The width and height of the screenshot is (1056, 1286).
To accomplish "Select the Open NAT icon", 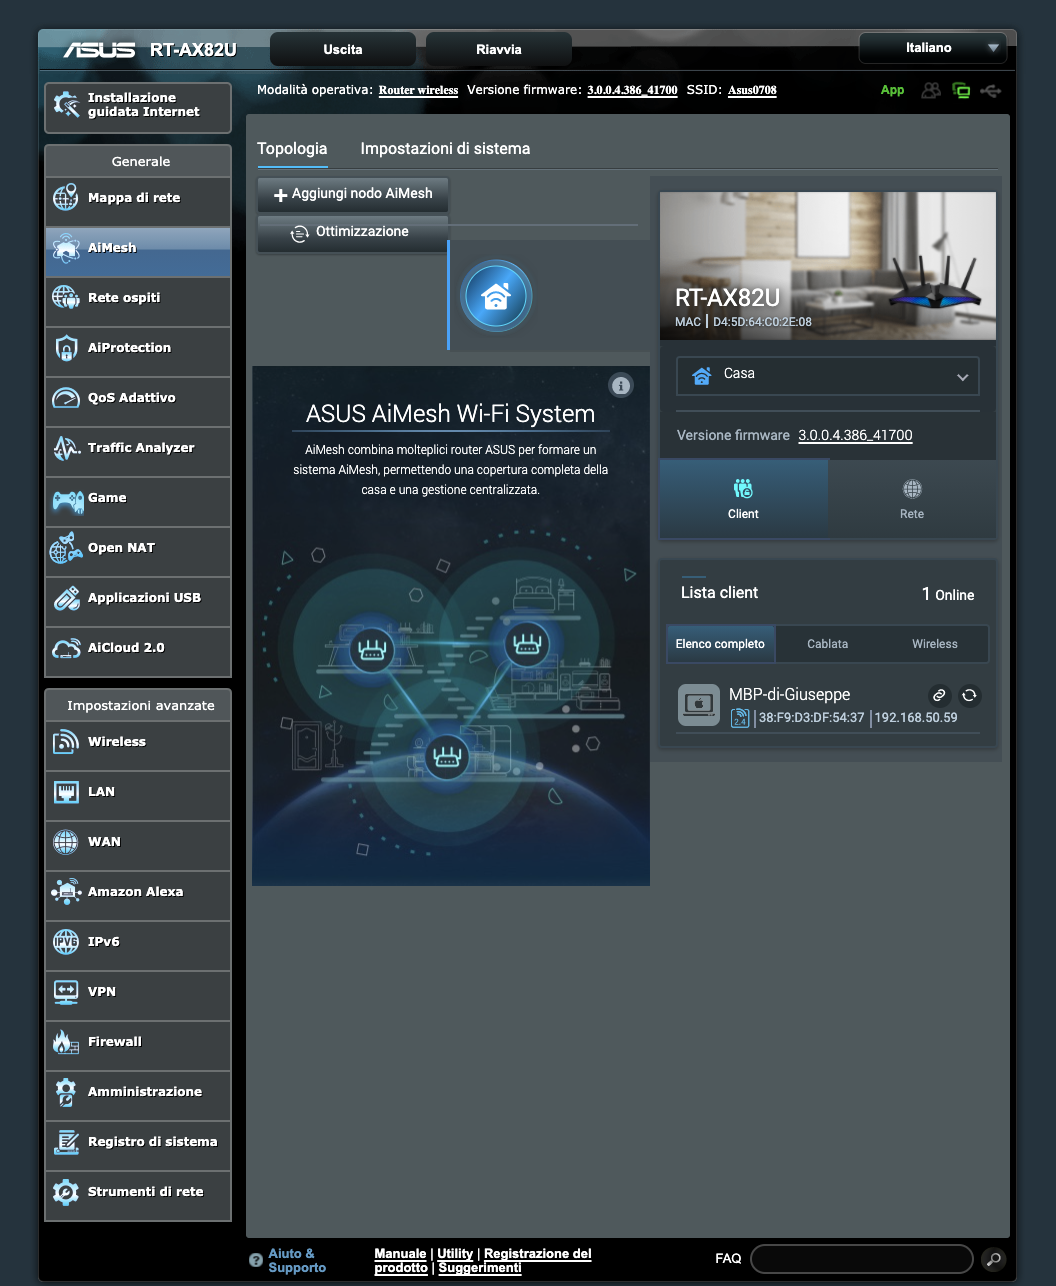I will 66,547.
